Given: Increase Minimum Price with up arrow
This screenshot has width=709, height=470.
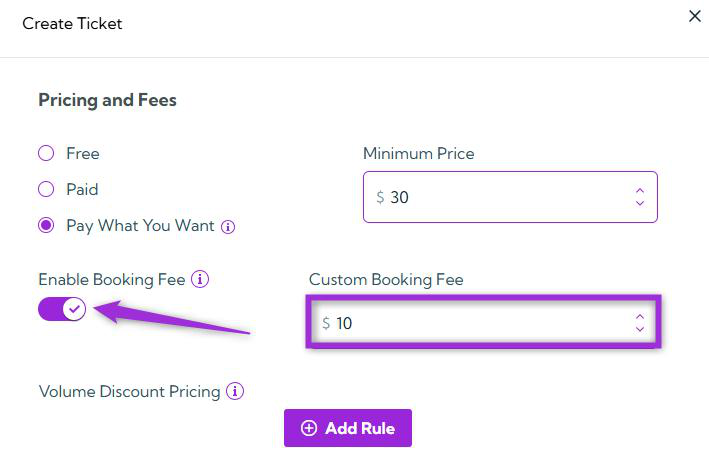Looking at the screenshot, I should click(x=640, y=190).
